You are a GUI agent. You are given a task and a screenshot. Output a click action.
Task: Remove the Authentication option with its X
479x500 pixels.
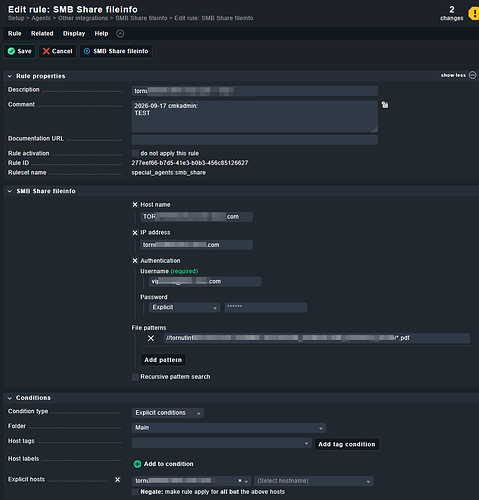135,261
